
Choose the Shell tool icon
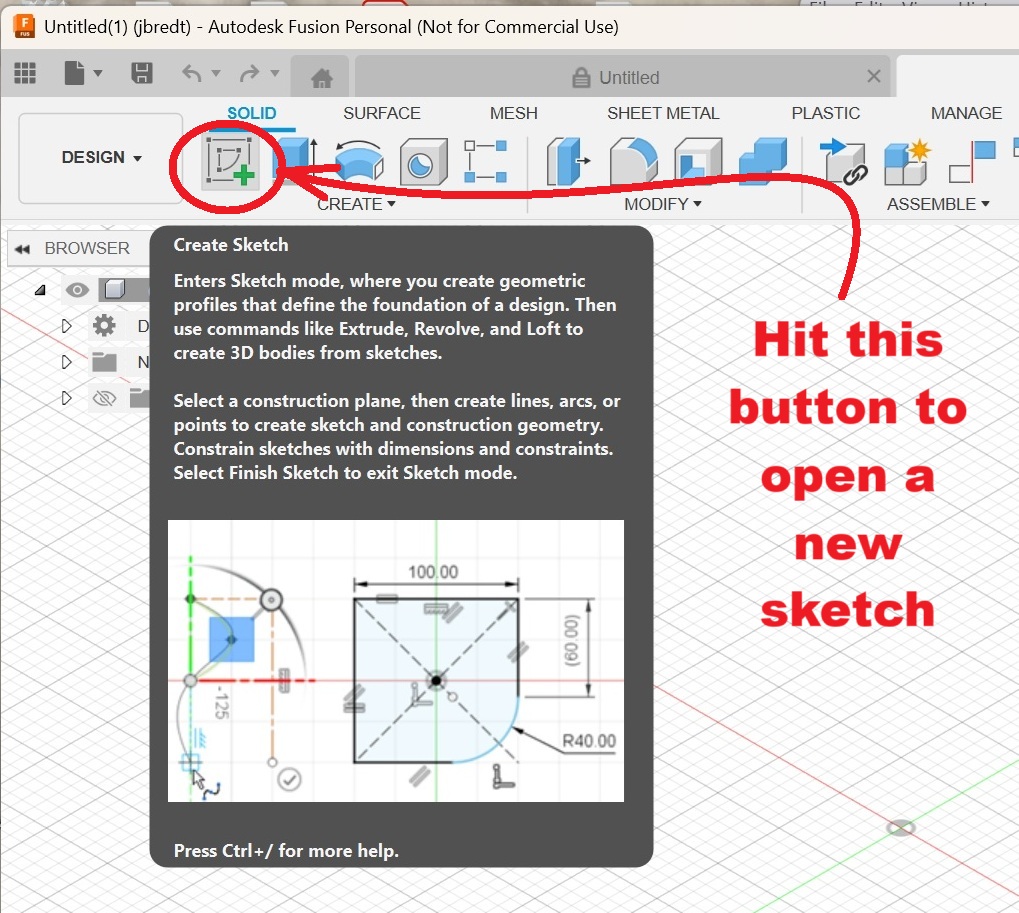[697, 161]
